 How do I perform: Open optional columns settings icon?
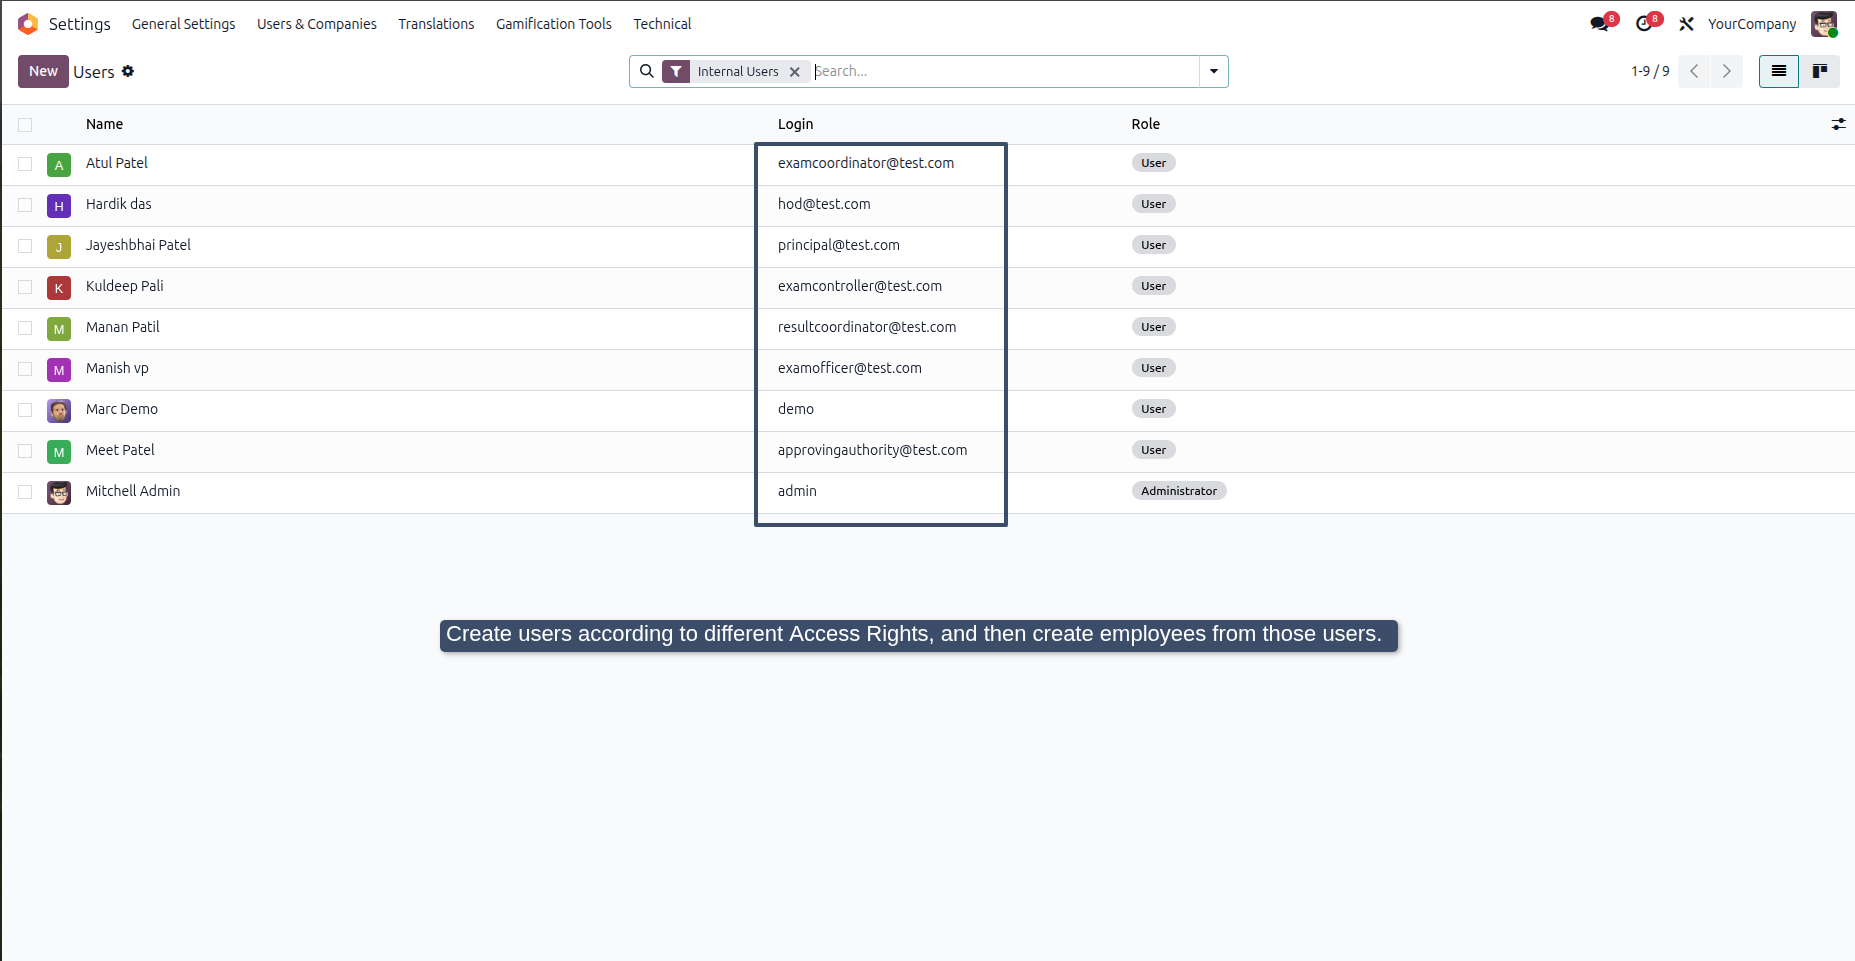click(1838, 124)
